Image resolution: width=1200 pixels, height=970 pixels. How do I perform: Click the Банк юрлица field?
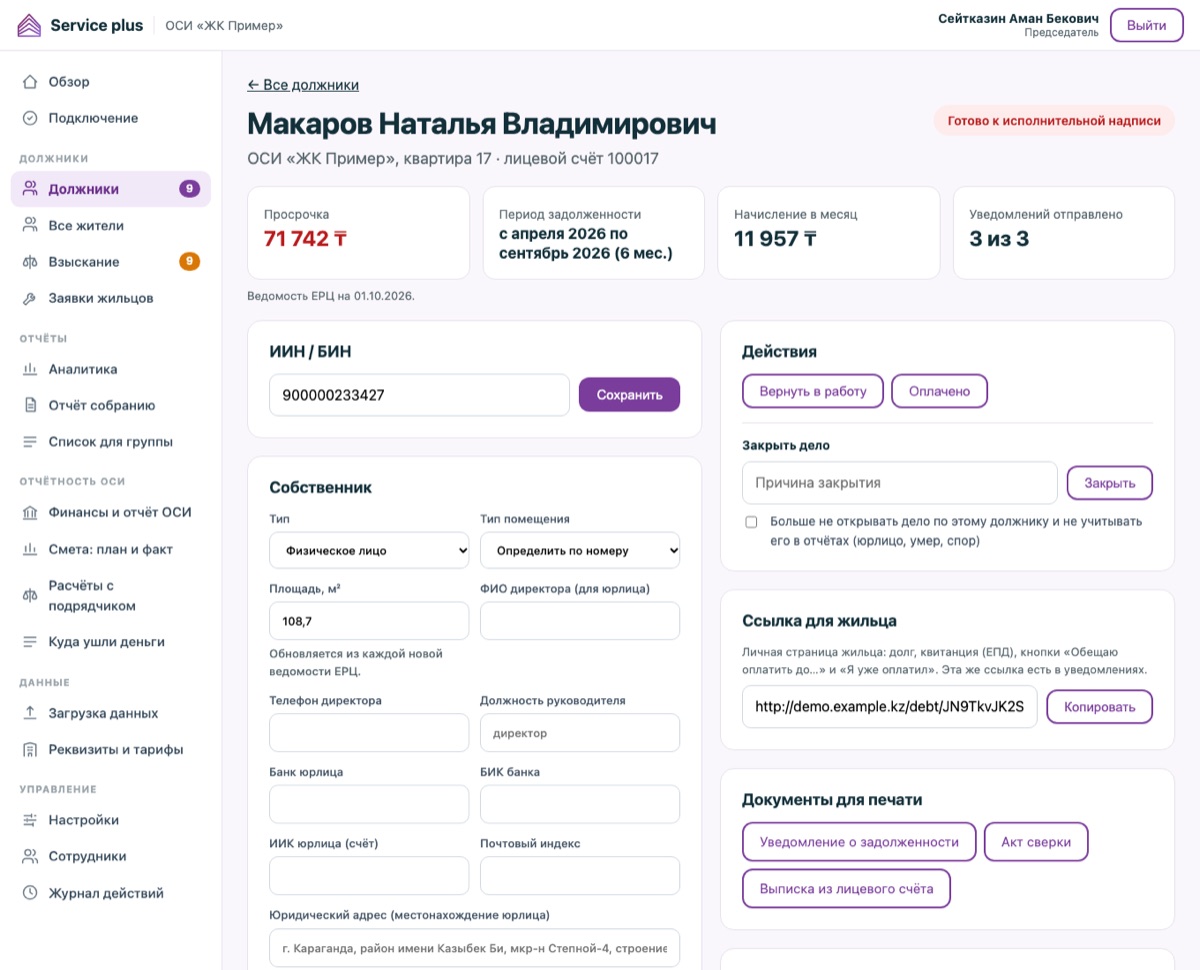[x=369, y=804]
